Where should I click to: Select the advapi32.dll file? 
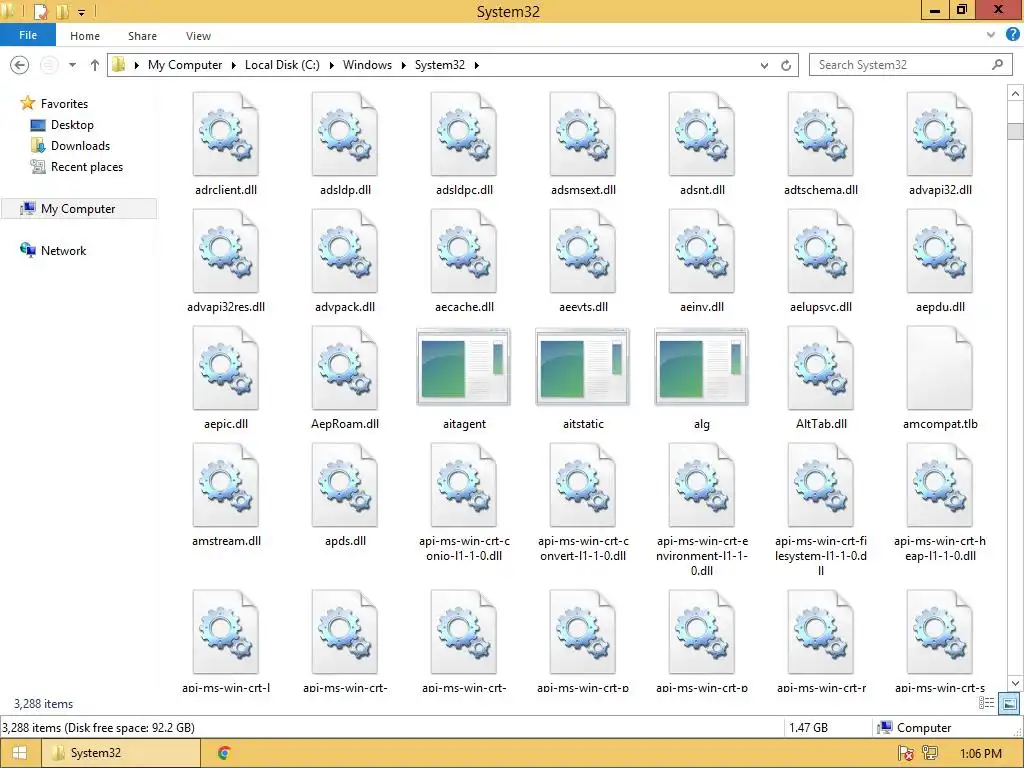click(940, 134)
